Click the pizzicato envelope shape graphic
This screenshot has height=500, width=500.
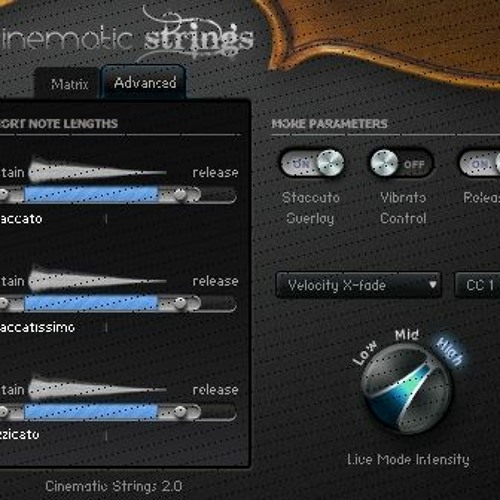(x=97, y=388)
